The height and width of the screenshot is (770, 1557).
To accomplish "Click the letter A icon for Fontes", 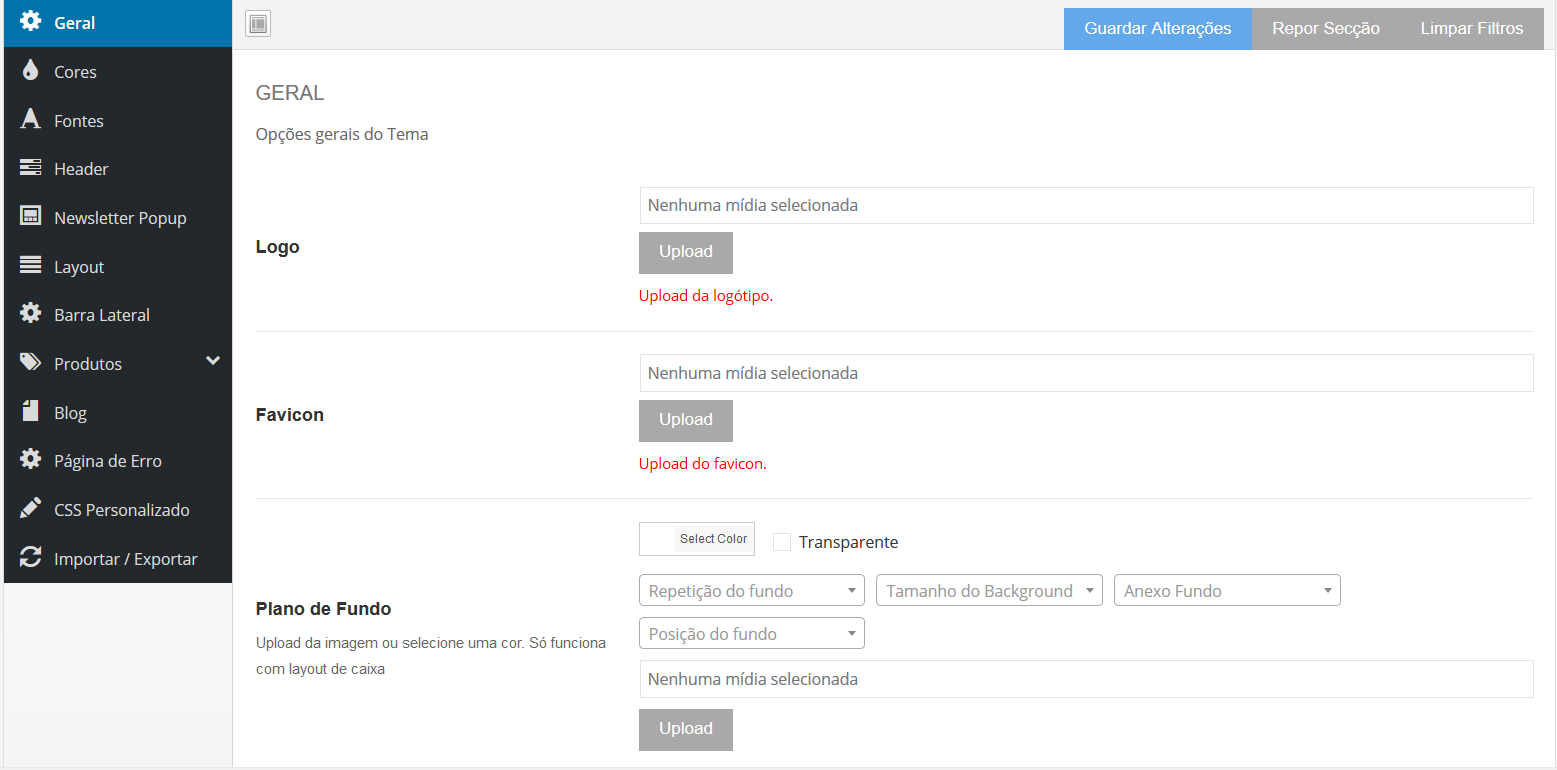I will (30, 120).
